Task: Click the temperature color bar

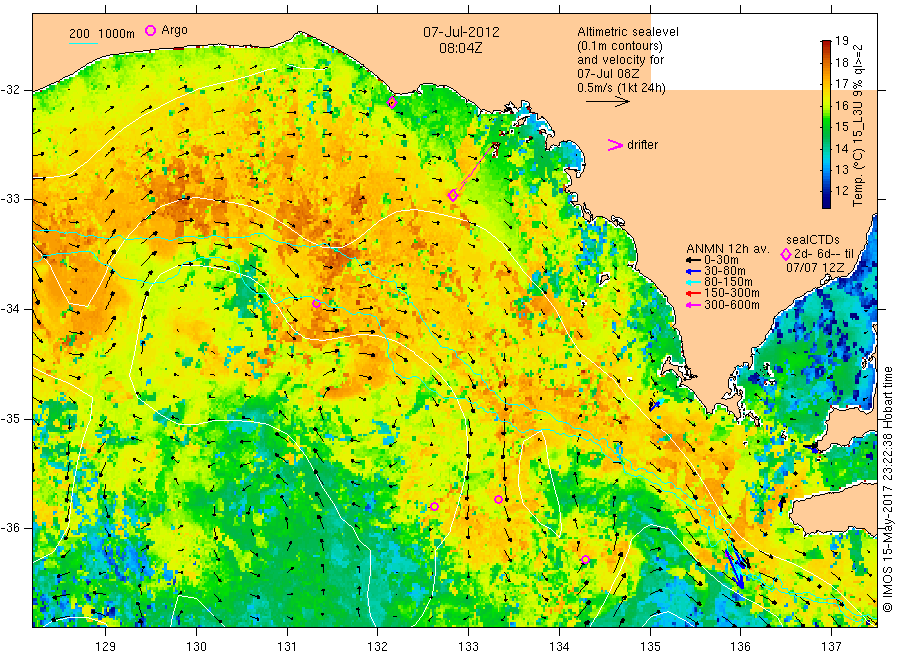Action: (826, 124)
